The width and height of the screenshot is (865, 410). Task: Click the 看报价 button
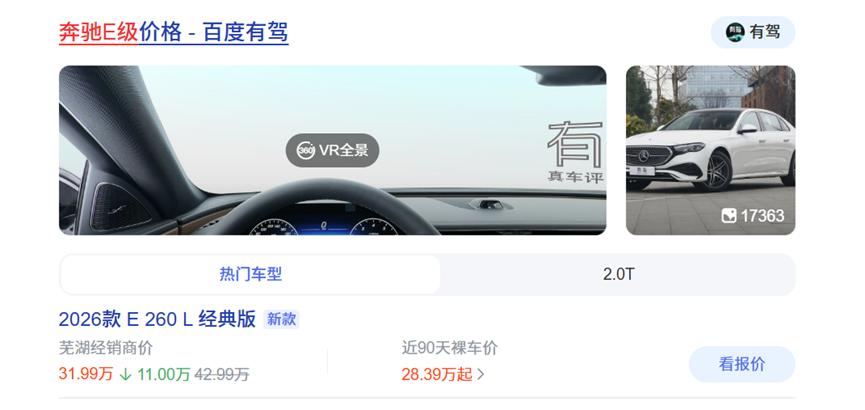point(742,364)
